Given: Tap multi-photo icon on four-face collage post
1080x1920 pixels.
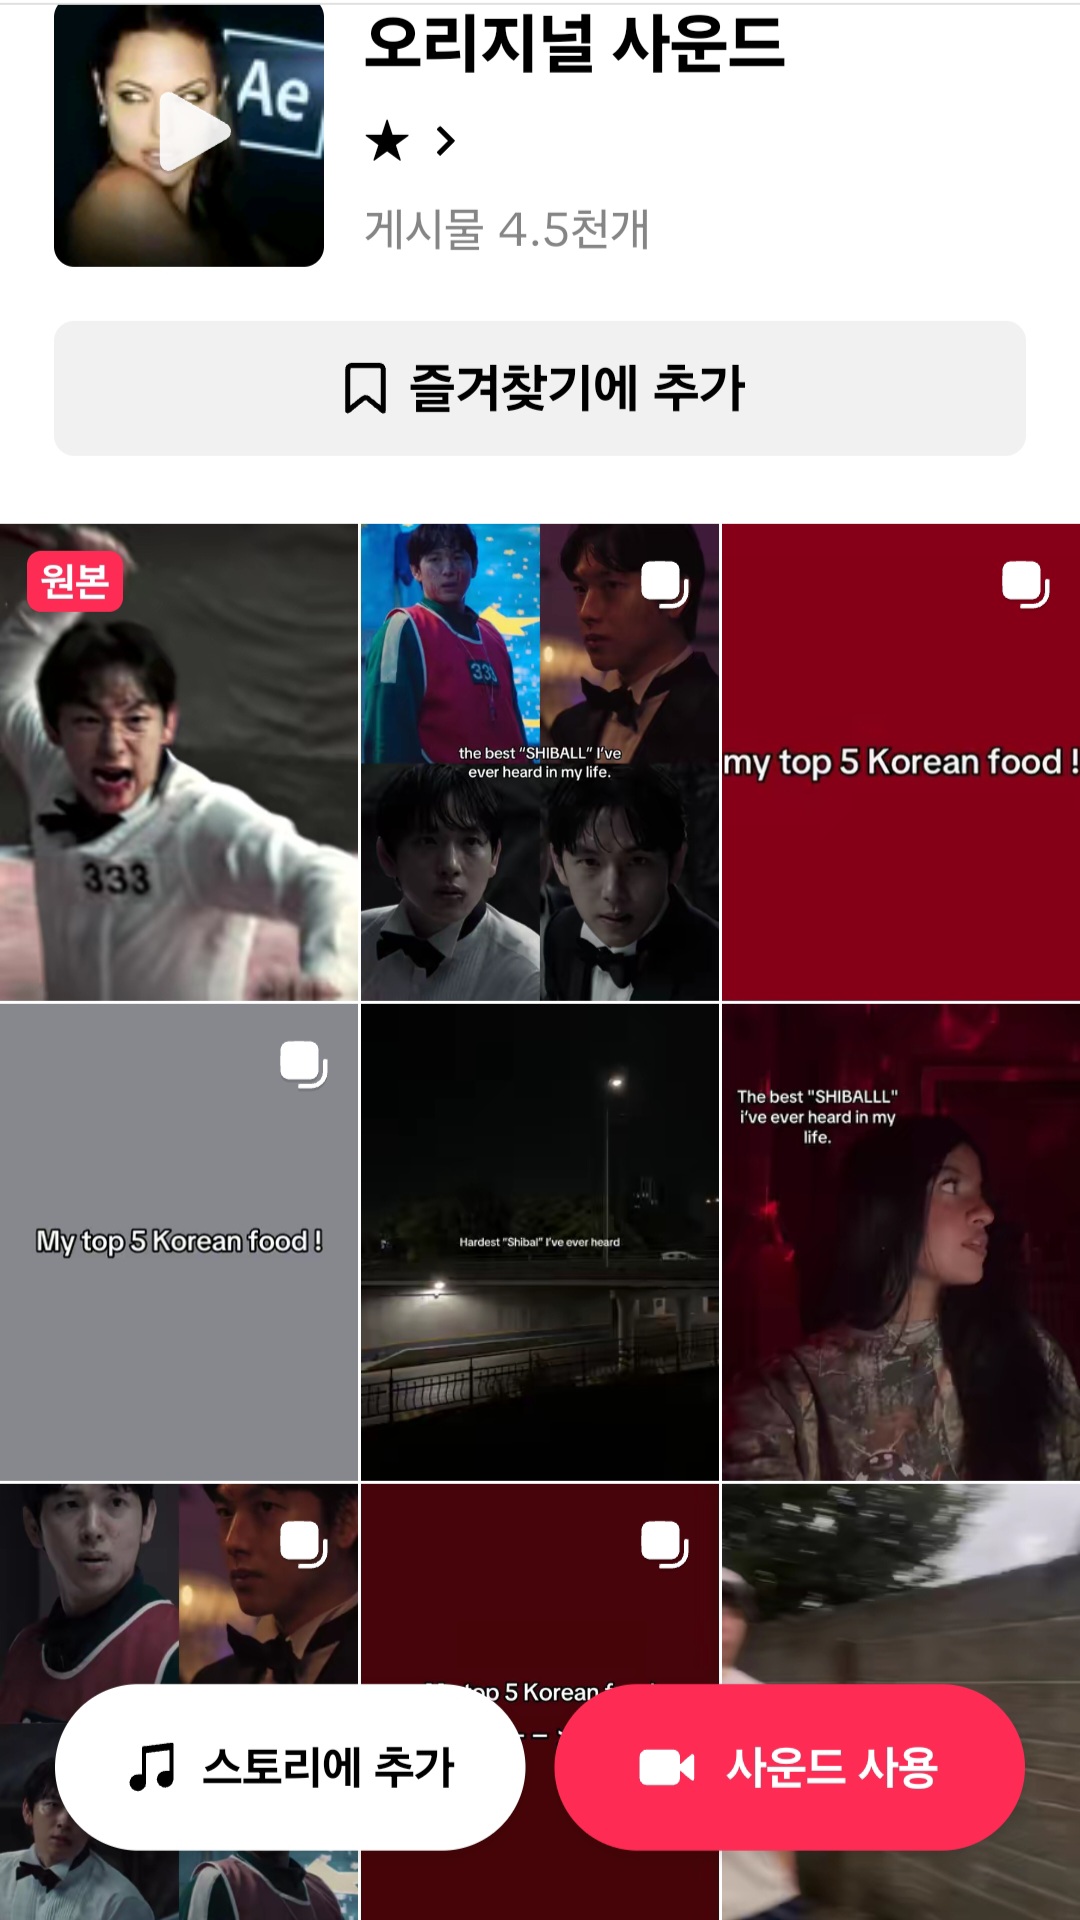Looking at the screenshot, I should 665,584.
